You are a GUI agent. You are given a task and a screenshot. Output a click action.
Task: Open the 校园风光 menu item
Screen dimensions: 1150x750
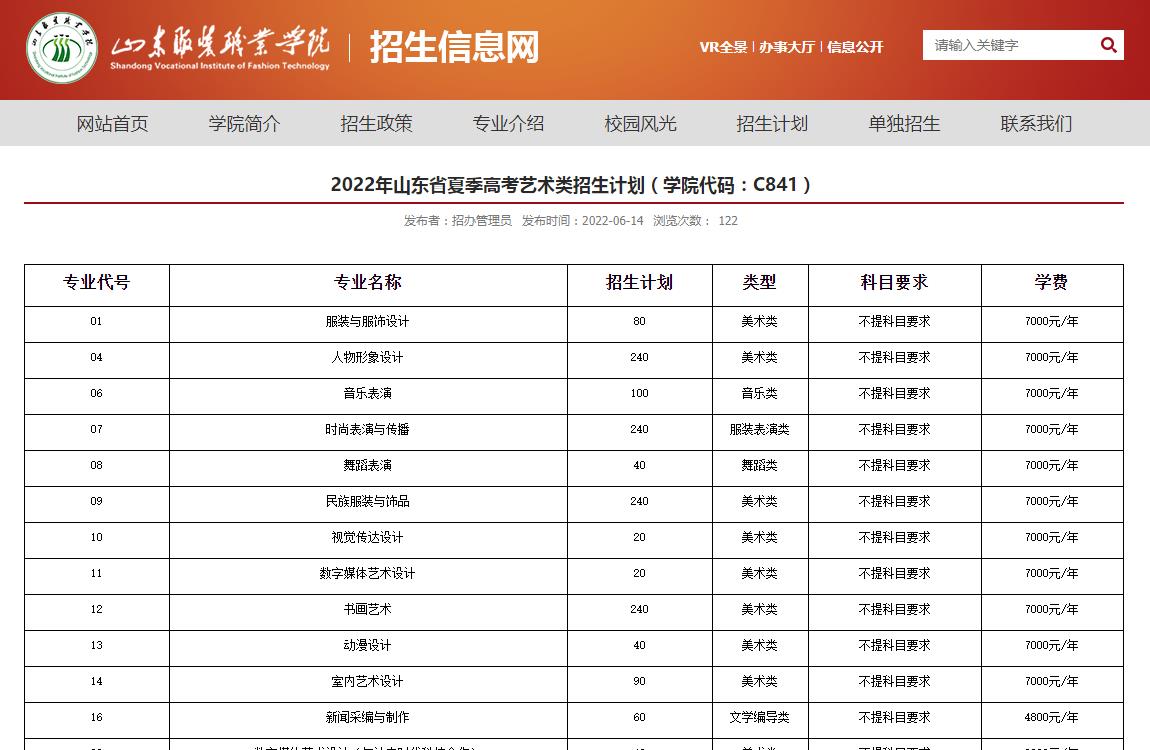click(640, 123)
